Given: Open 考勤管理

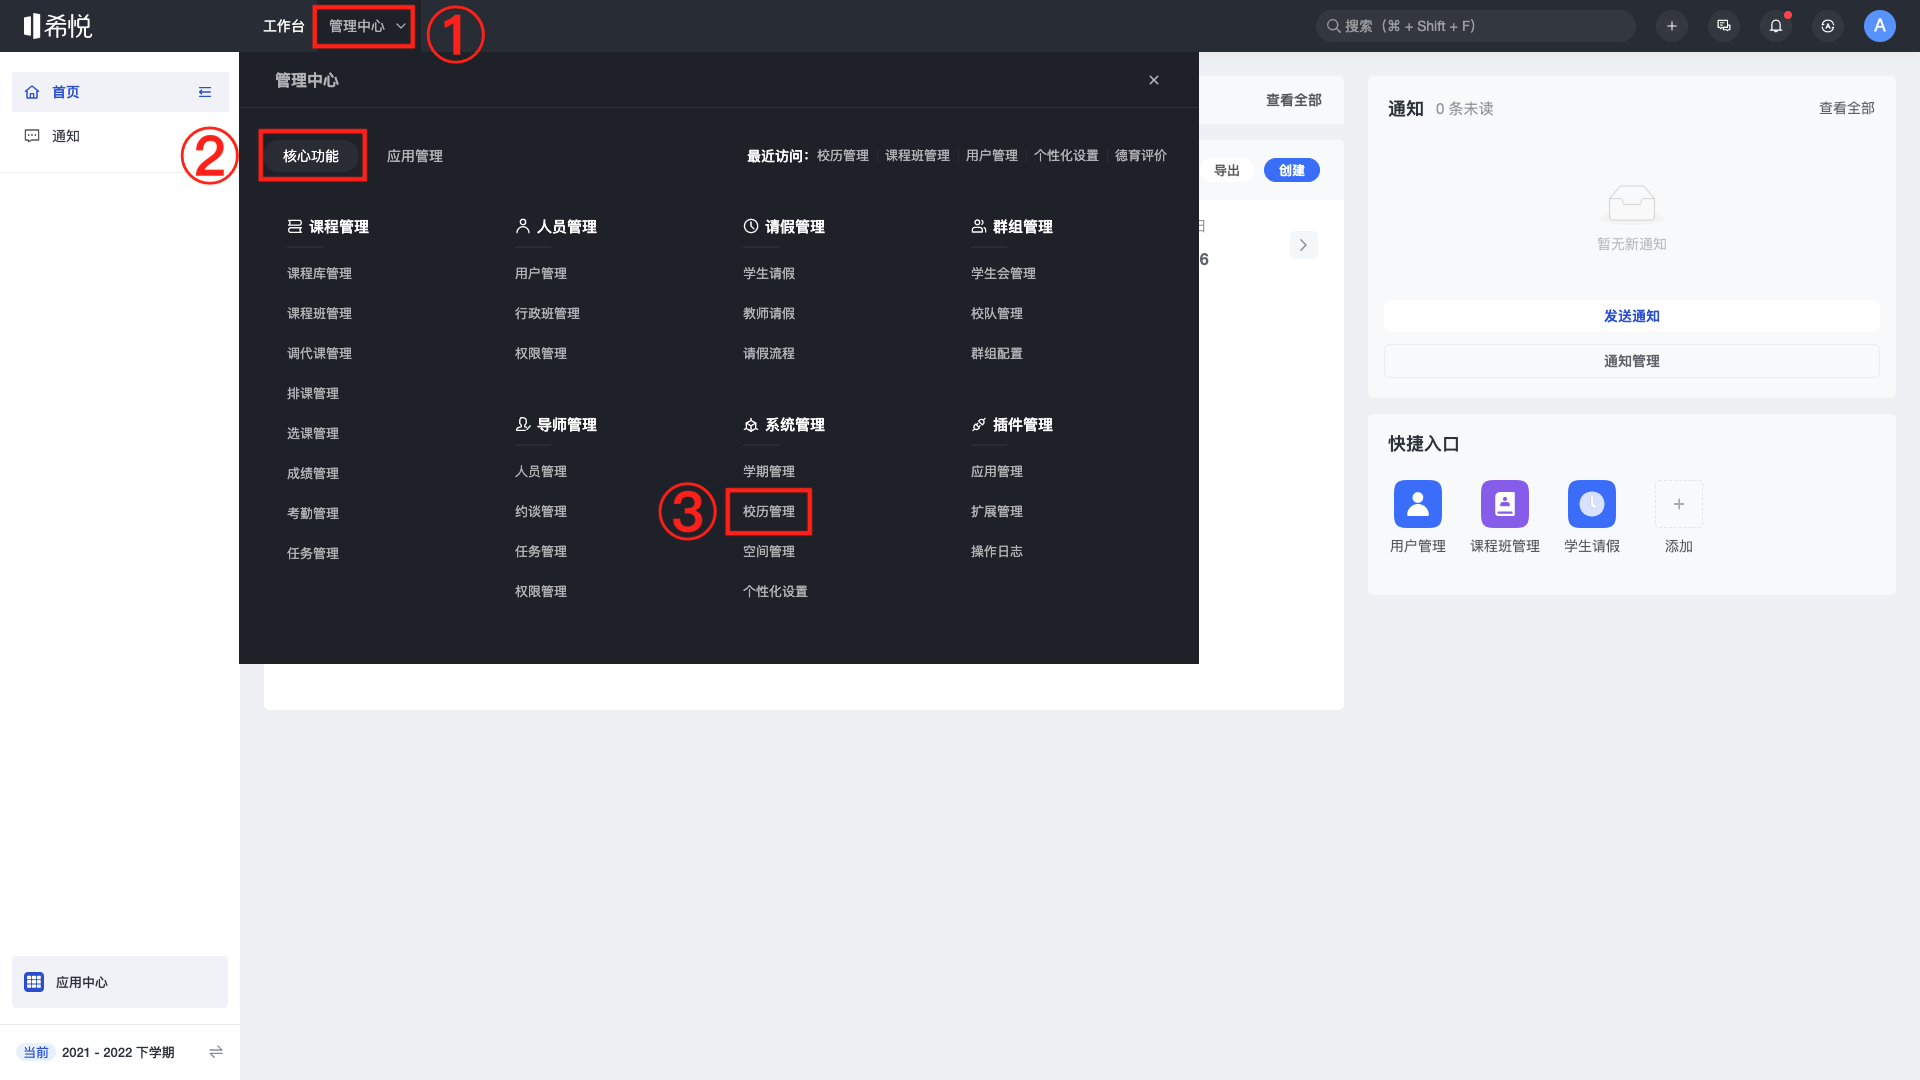Looking at the screenshot, I should tap(313, 513).
